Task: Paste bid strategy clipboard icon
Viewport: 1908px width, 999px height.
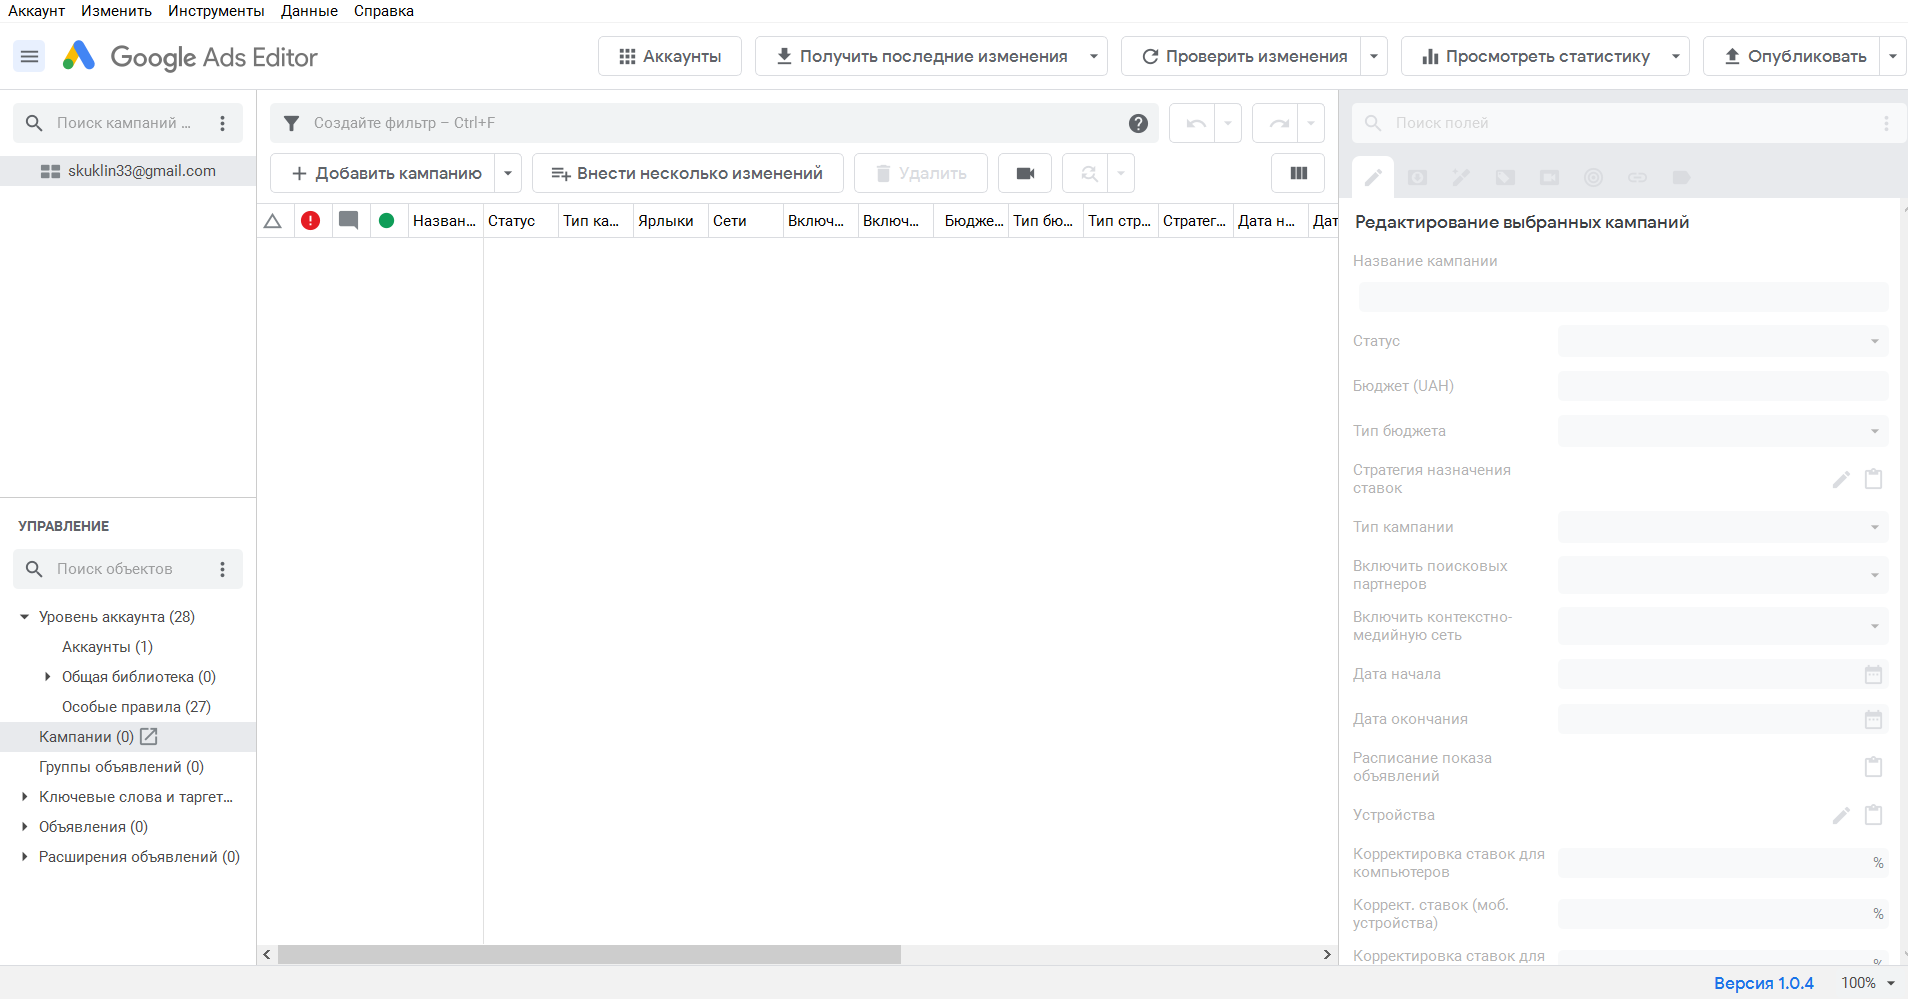Action: click(1873, 479)
